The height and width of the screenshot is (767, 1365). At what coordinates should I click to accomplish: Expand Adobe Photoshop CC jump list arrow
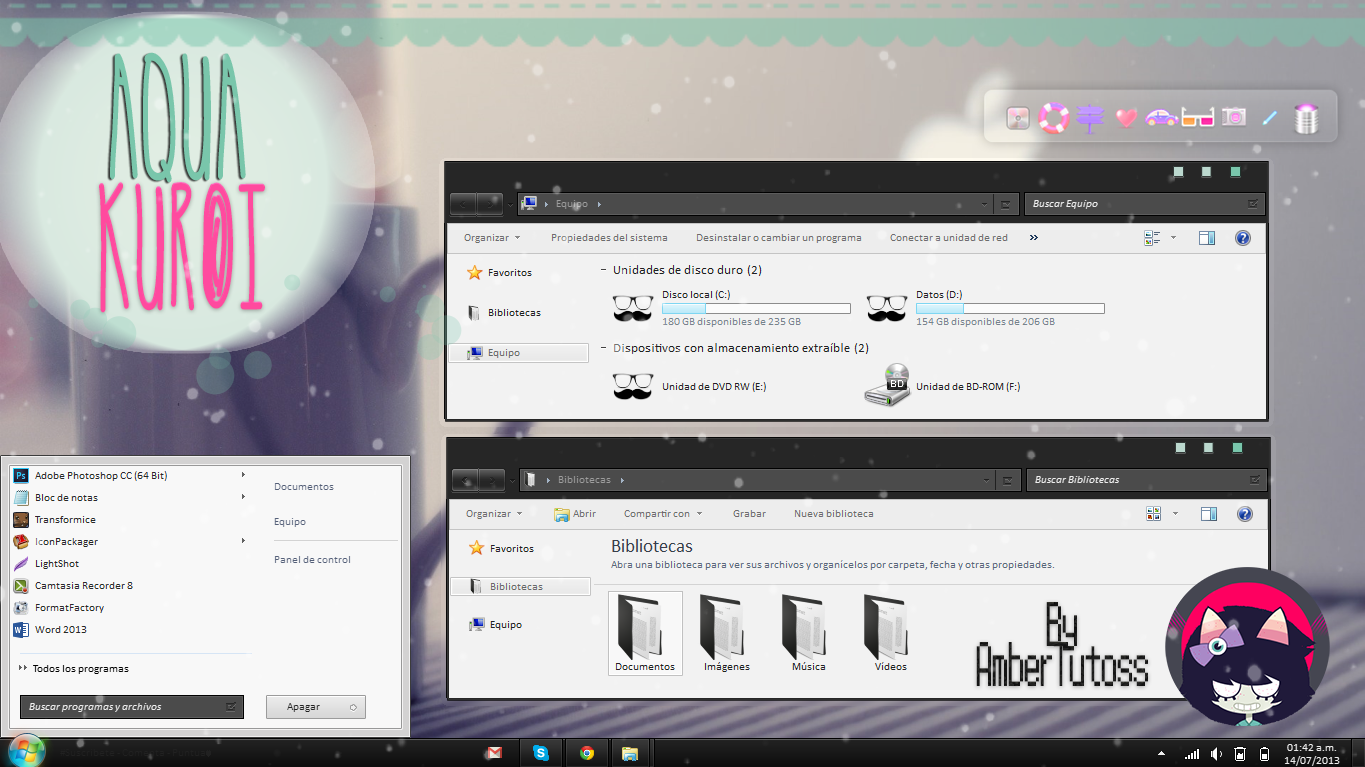click(x=243, y=475)
